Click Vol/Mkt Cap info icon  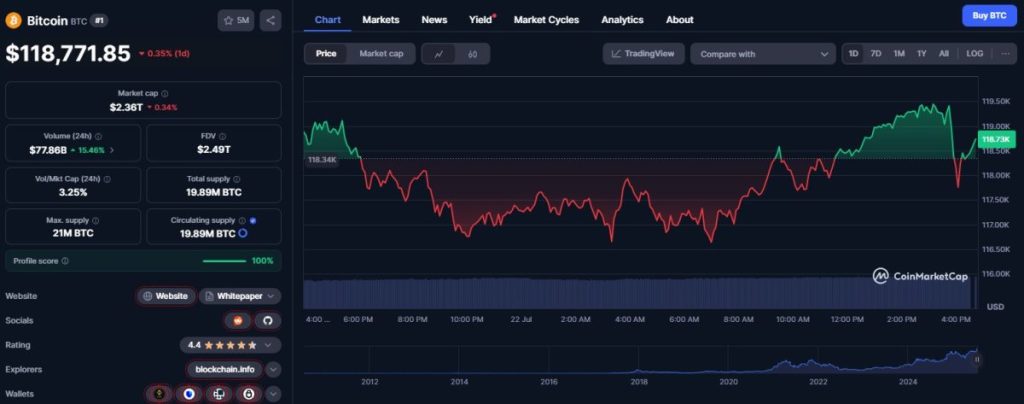[107, 179]
